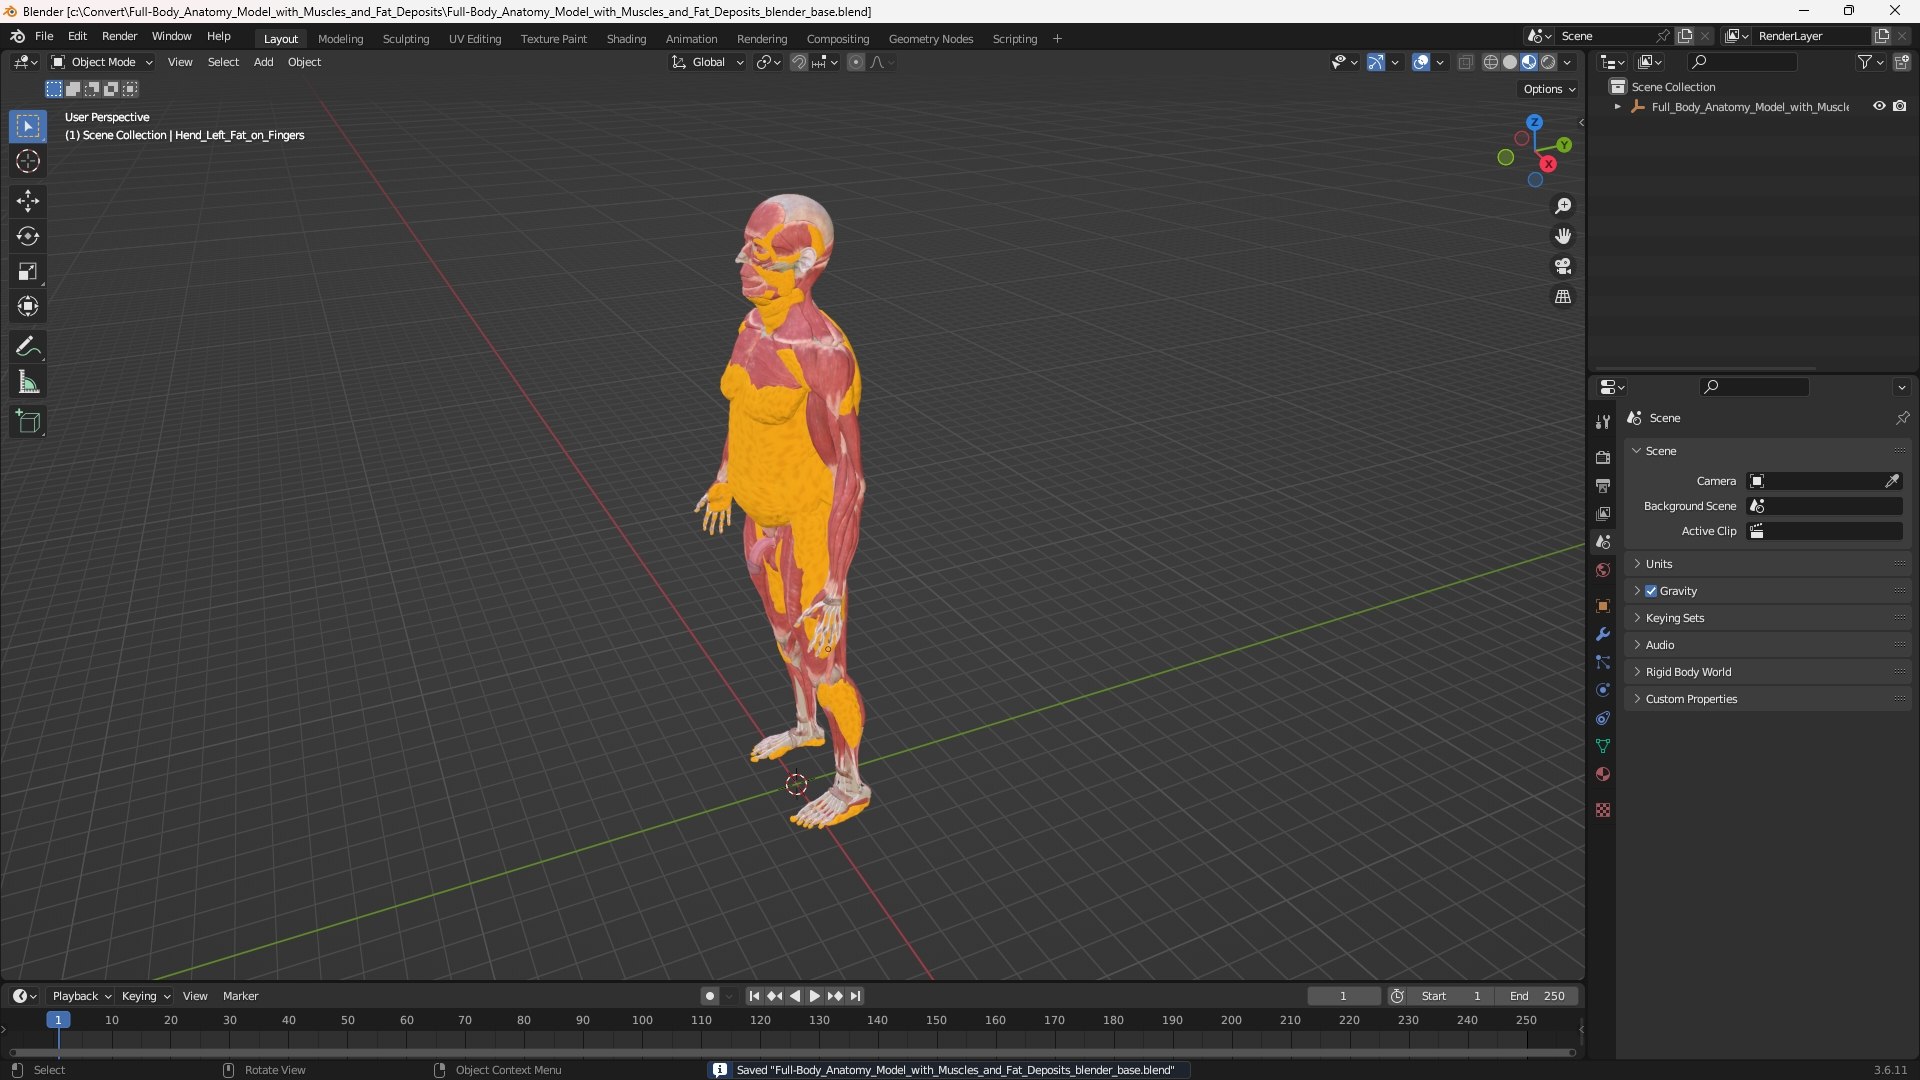The width and height of the screenshot is (1920, 1080).
Task: Open Global transform orientation dropdown
Action: (x=708, y=62)
